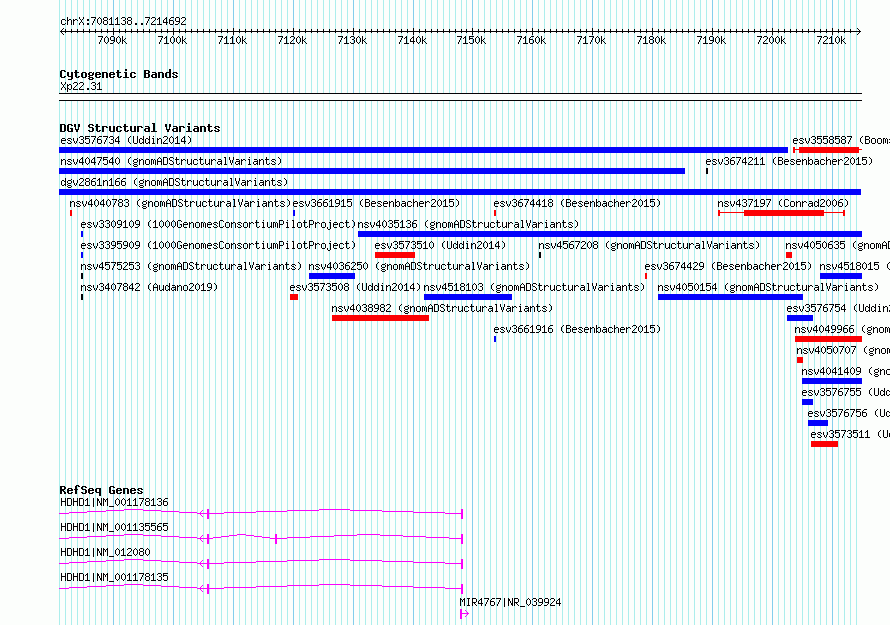This screenshot has height=625, width=890.
Task: Click the esv3661916 (Besenbacher2015) label
Action: pyautogui.click(x=577, y=329)
